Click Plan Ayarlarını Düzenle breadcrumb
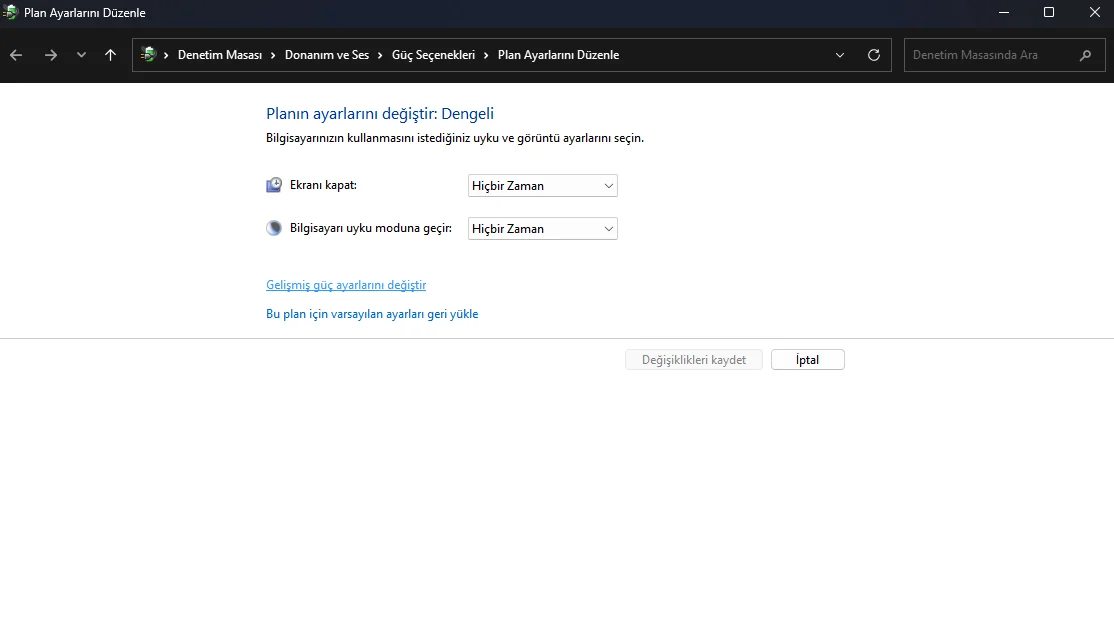 [558, 55]
